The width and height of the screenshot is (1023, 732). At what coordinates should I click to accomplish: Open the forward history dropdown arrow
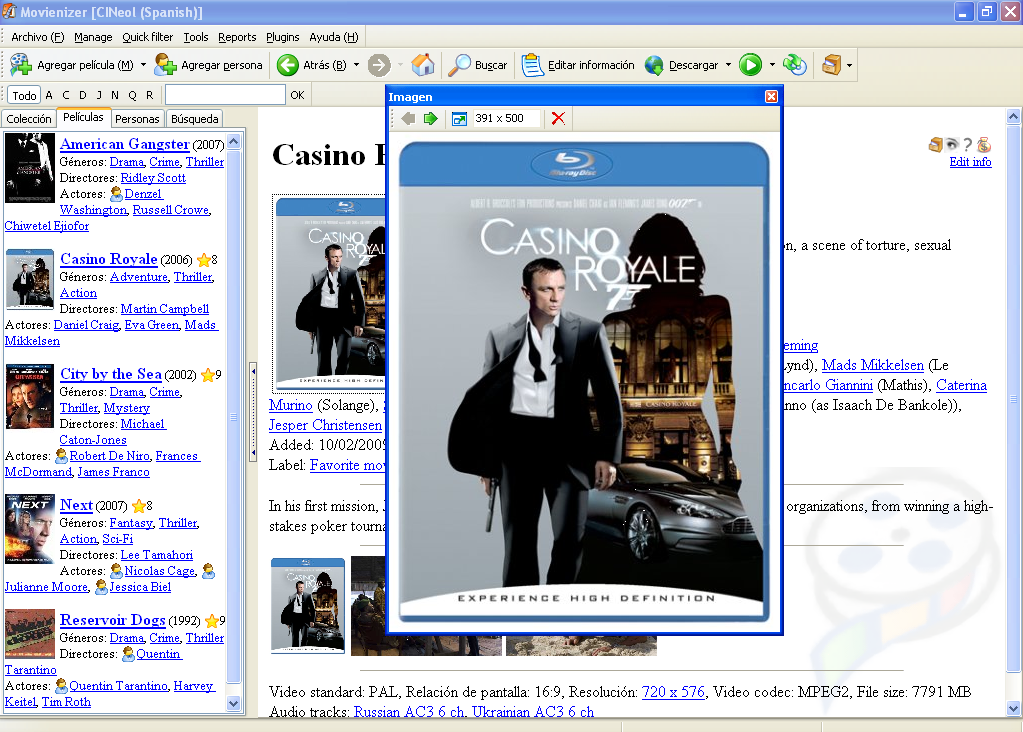[400, 65]
